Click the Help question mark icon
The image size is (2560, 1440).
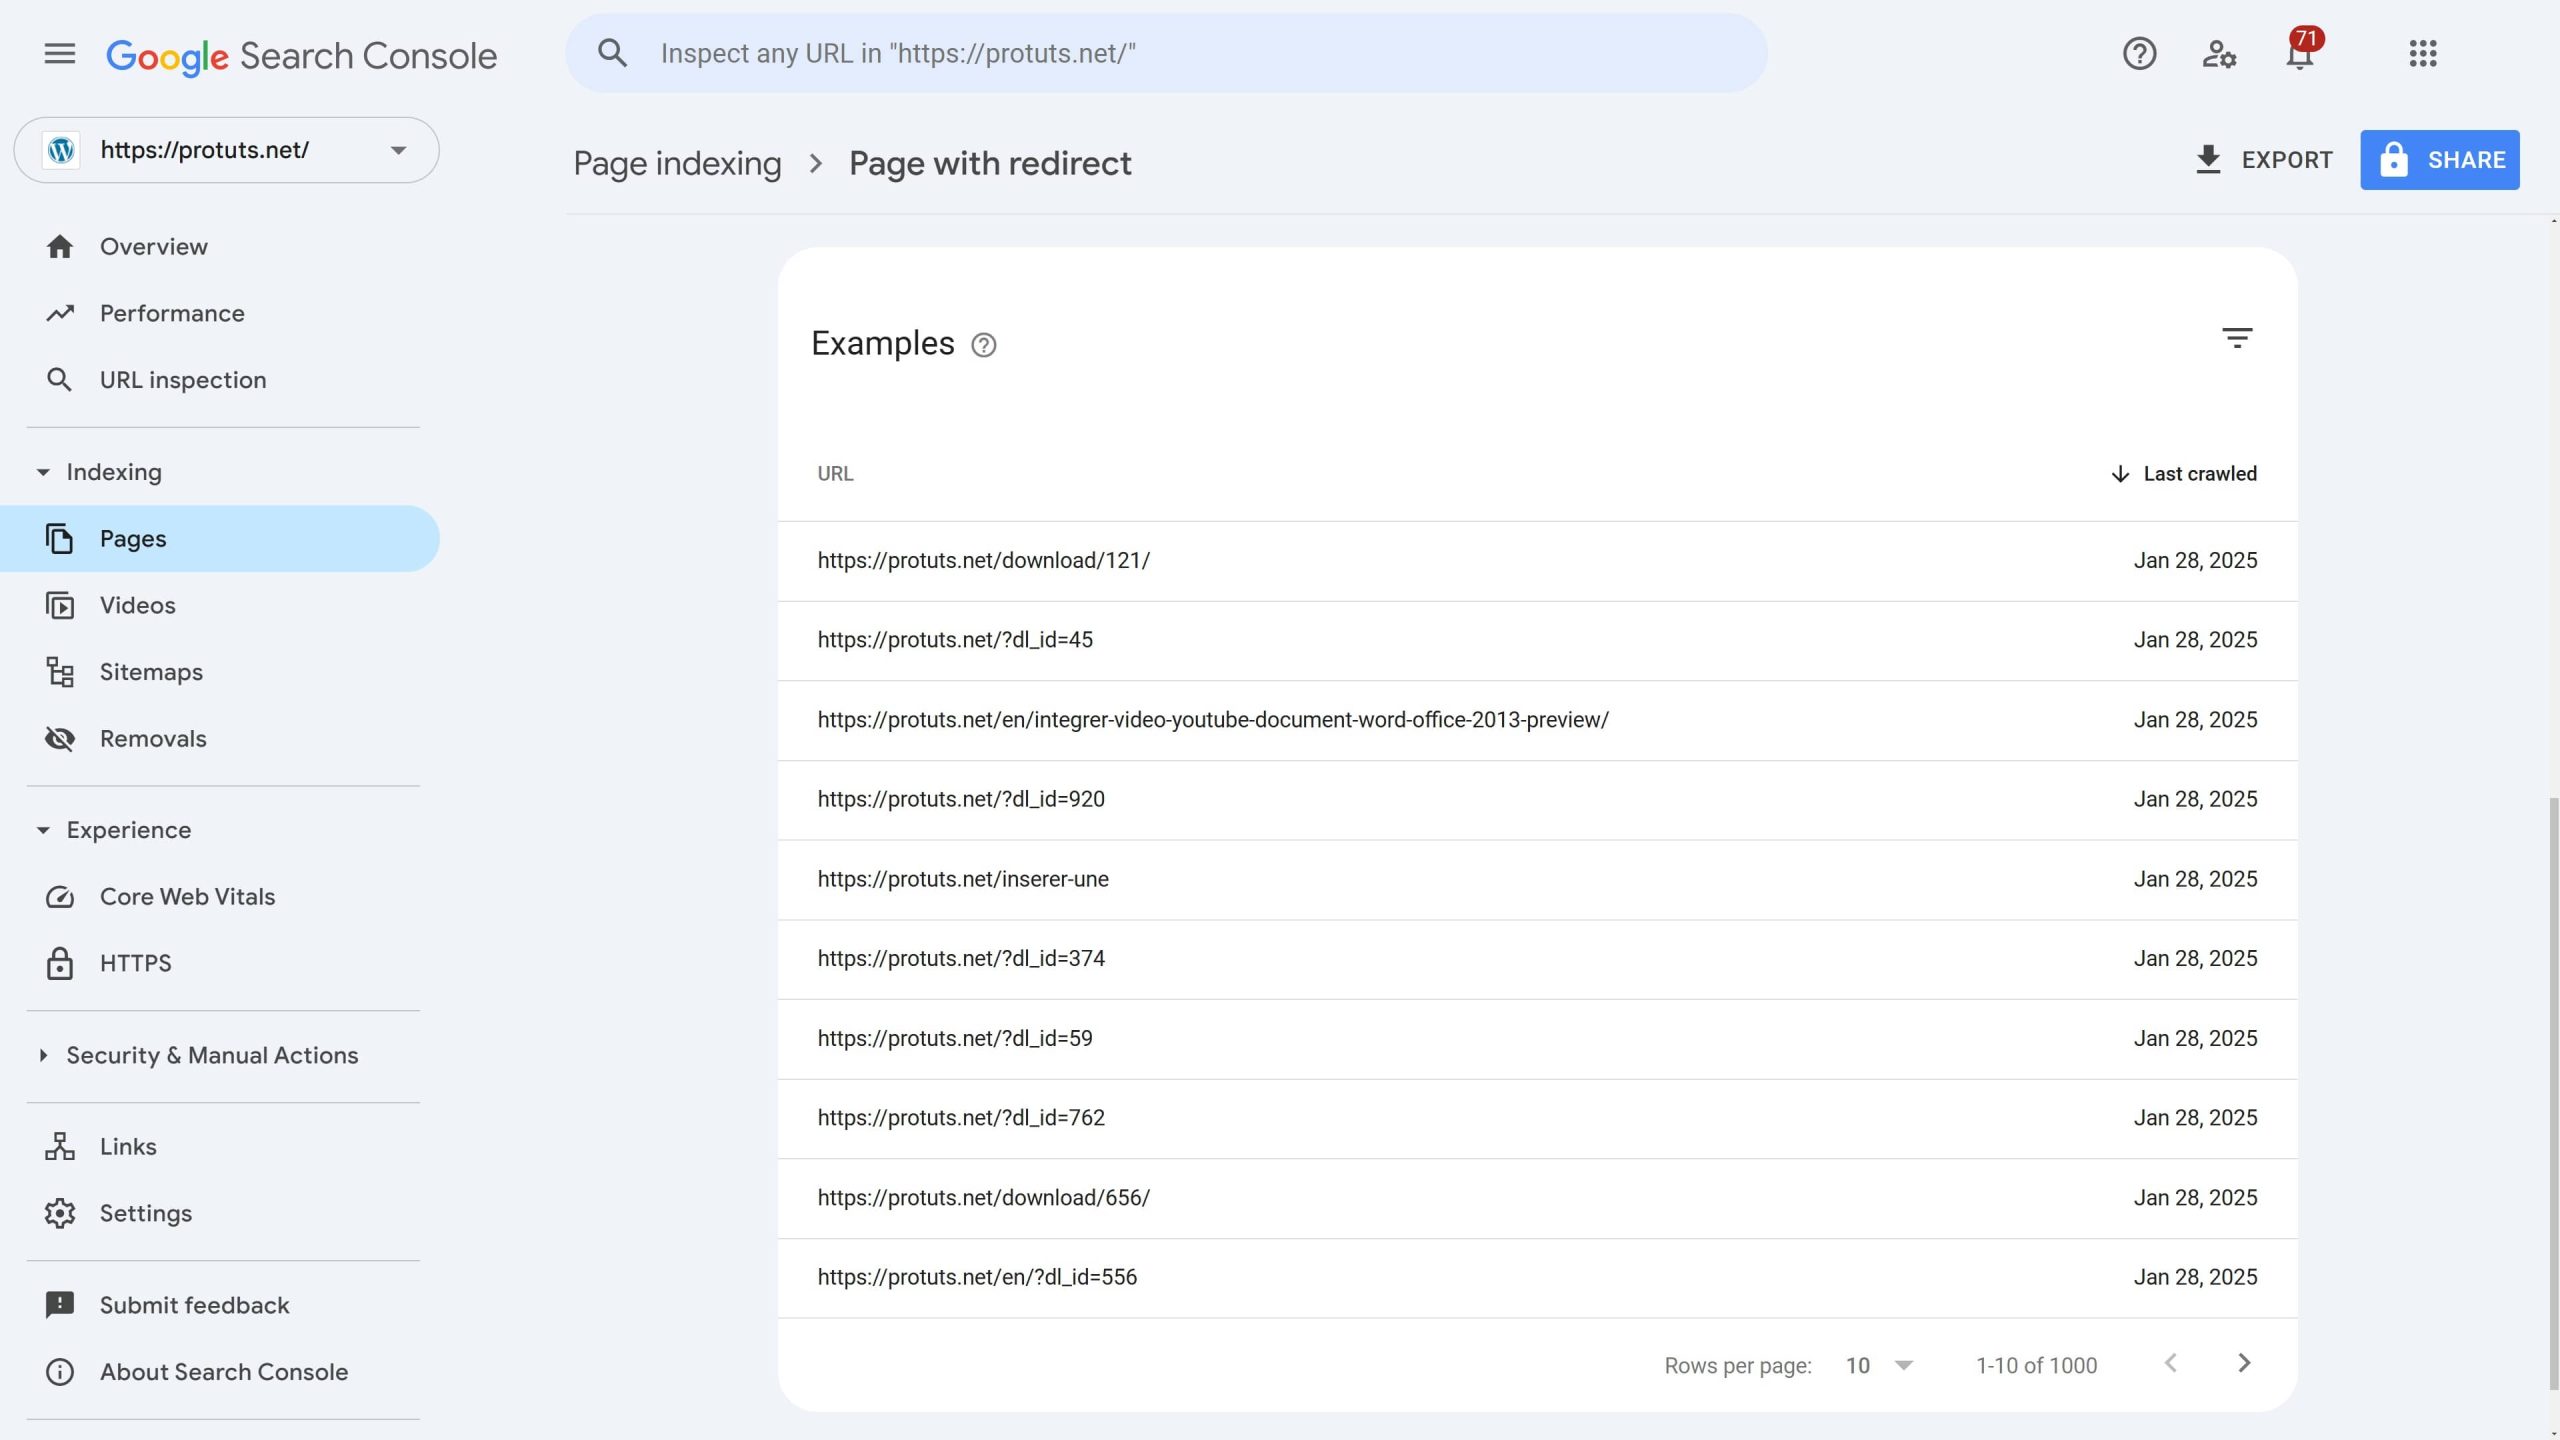coord(2139,54)
